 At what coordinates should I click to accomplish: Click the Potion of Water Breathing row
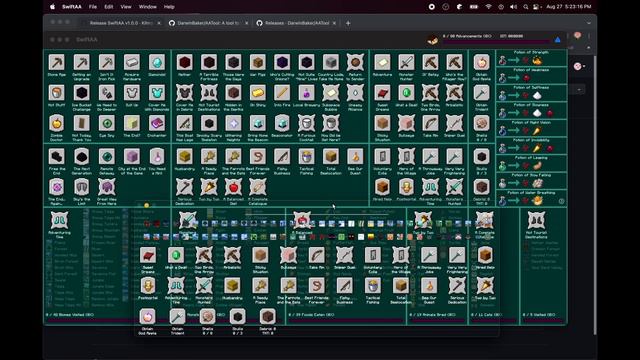531,199
